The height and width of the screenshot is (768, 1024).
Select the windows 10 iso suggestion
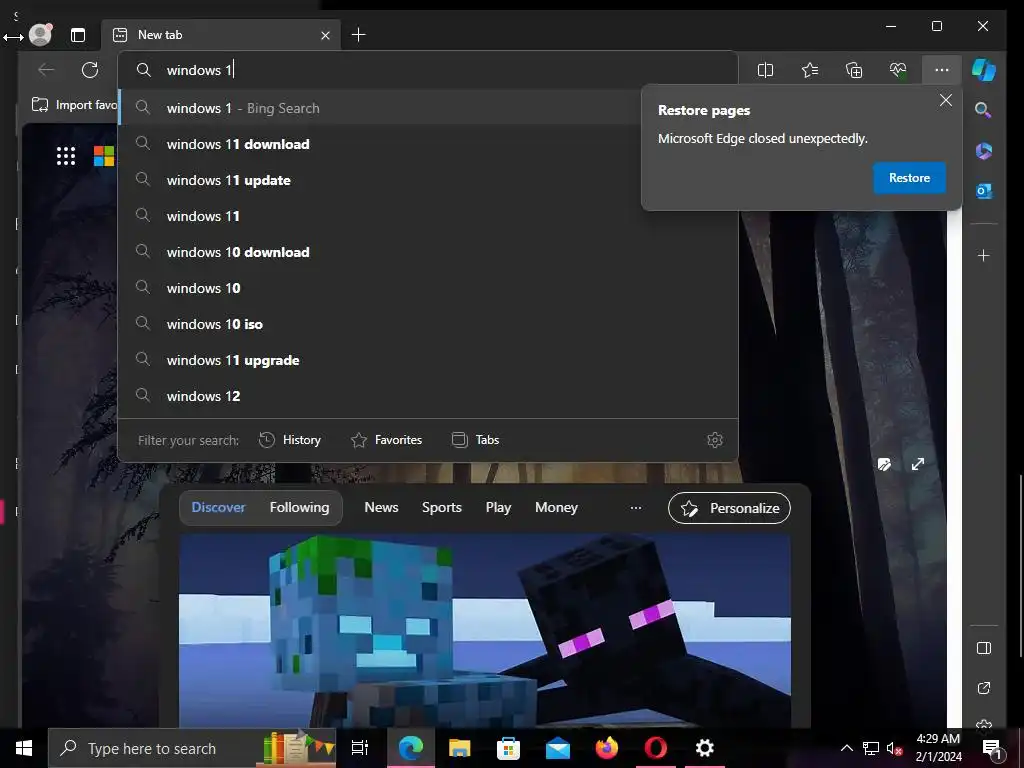428,324
